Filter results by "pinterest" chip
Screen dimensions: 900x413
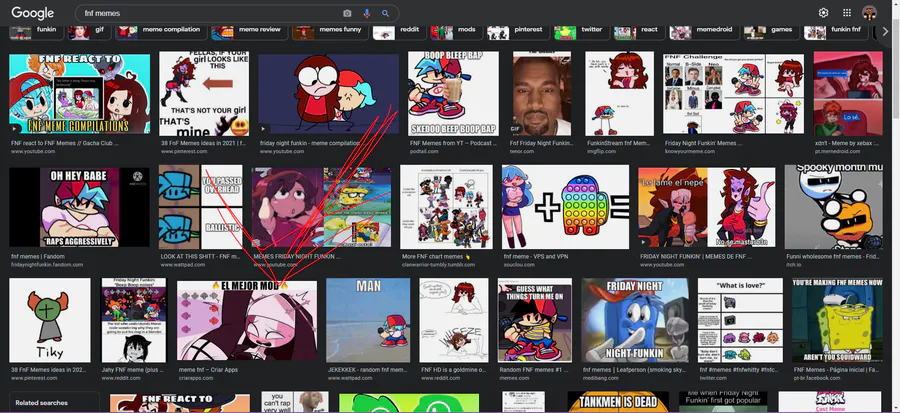(517, 30)
